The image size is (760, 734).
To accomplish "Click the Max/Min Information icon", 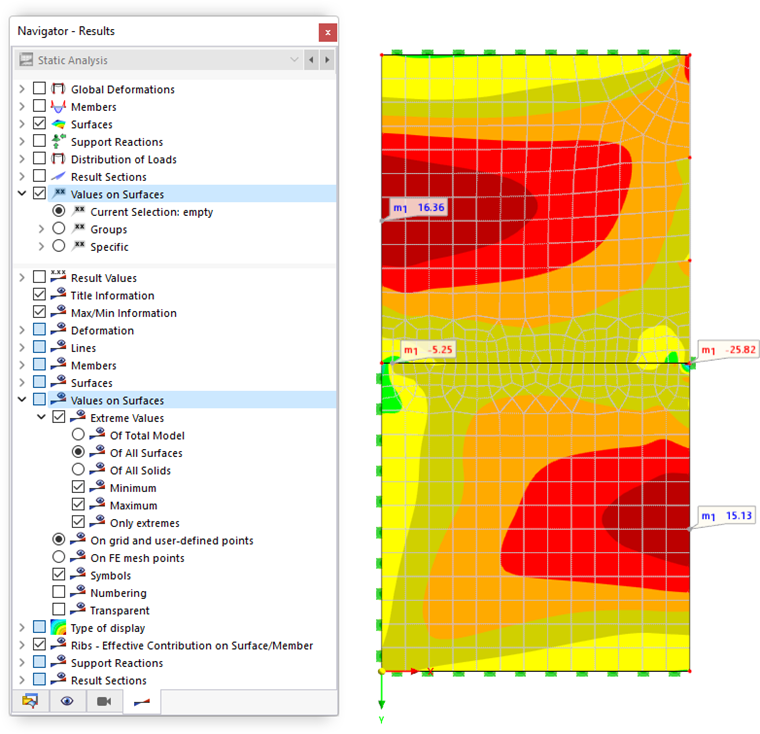I will [x=58, y=312].
